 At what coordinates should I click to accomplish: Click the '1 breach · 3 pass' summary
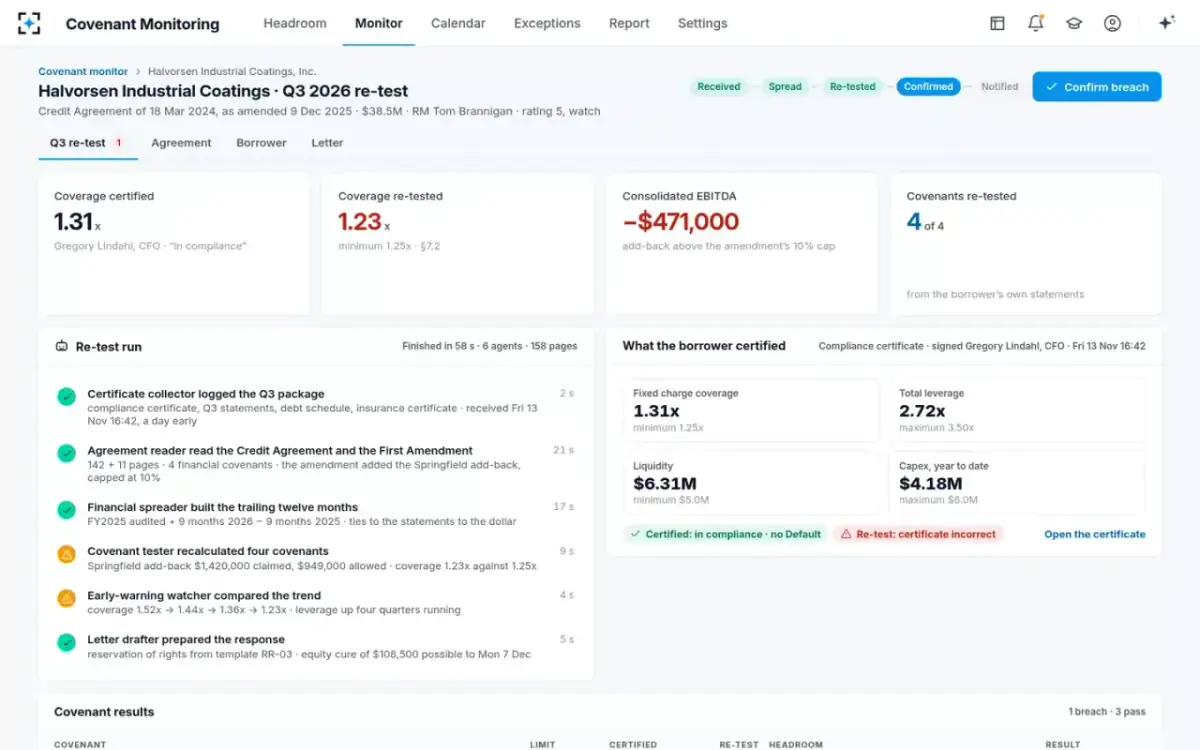(1107, 712)
